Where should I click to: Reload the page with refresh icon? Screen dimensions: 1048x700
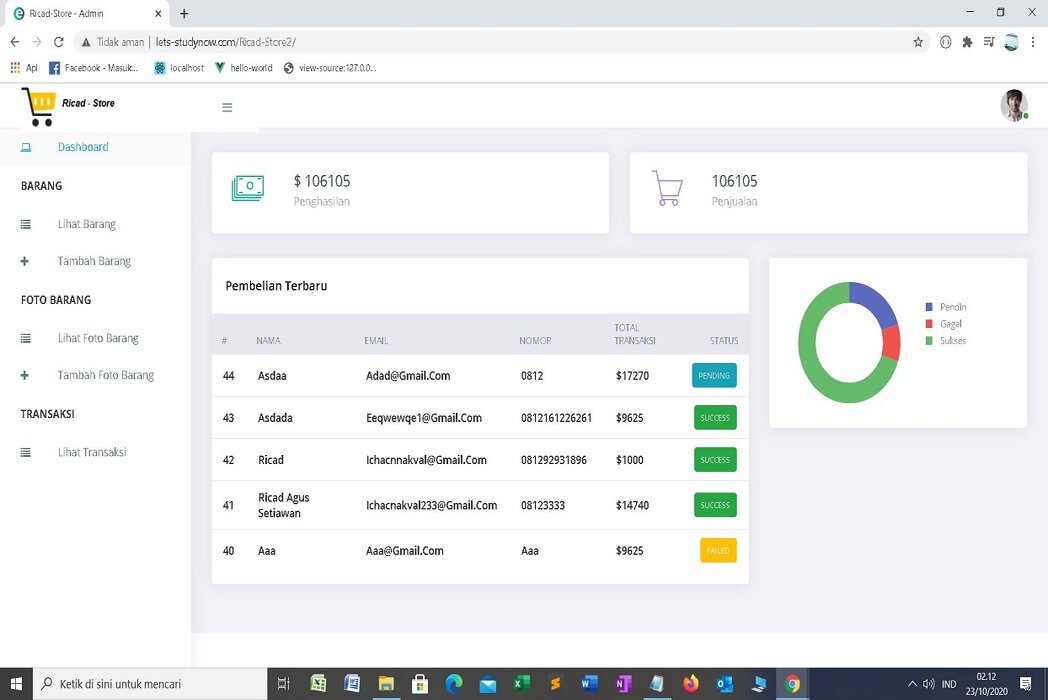point(59,42)
